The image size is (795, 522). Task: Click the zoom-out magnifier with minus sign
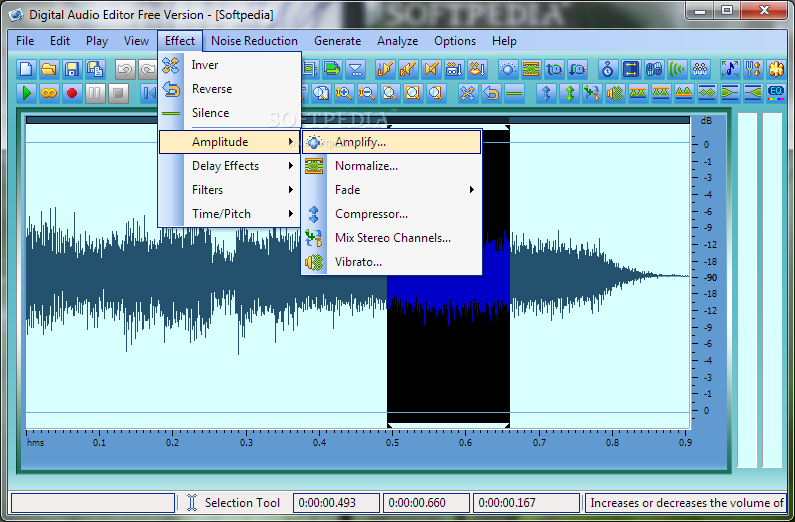pos(367,93)
